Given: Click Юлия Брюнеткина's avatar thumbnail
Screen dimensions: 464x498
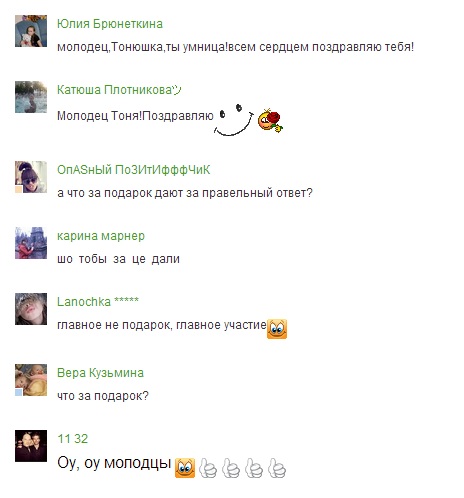Looking at the screenshot, I should click(x=31, y=31).
